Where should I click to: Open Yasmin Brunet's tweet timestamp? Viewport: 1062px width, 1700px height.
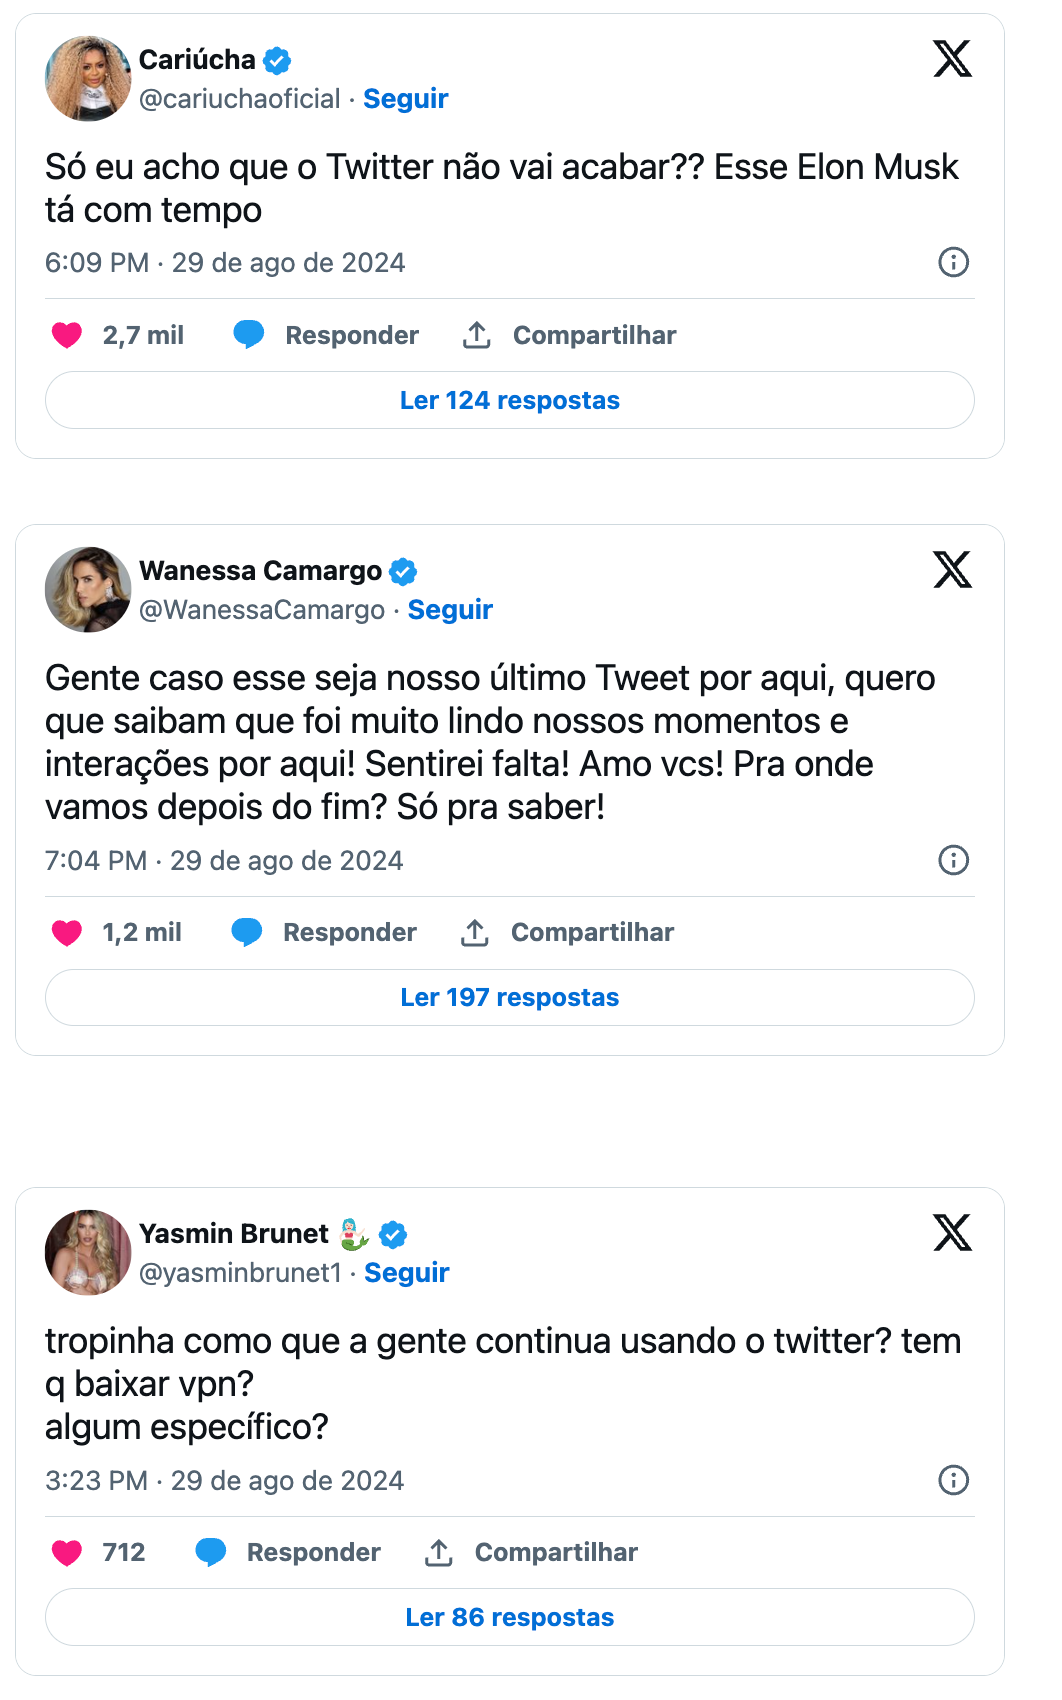click(225, 1480)
